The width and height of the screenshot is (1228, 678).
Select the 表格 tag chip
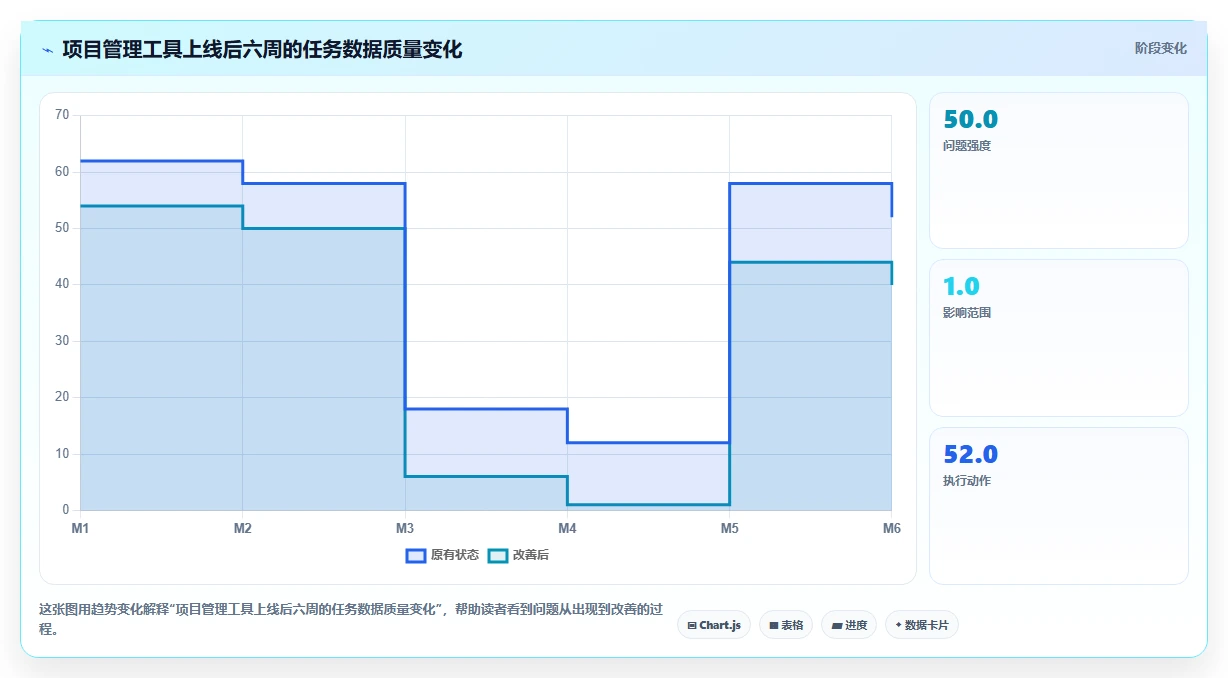click(x=786, y=625)
